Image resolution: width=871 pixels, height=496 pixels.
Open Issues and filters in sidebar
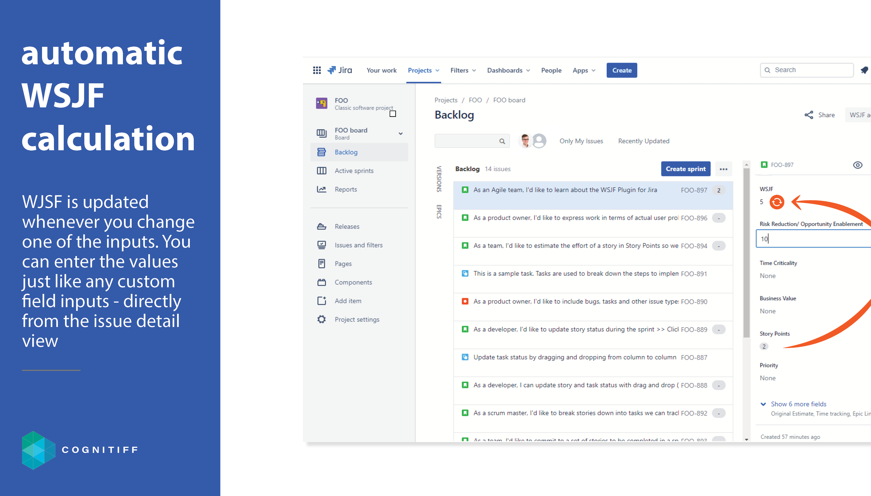tap(359, 245)
